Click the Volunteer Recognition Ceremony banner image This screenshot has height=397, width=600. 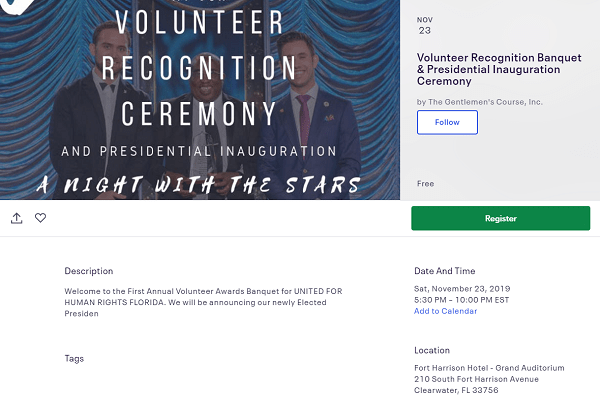(x=200, y=100)
